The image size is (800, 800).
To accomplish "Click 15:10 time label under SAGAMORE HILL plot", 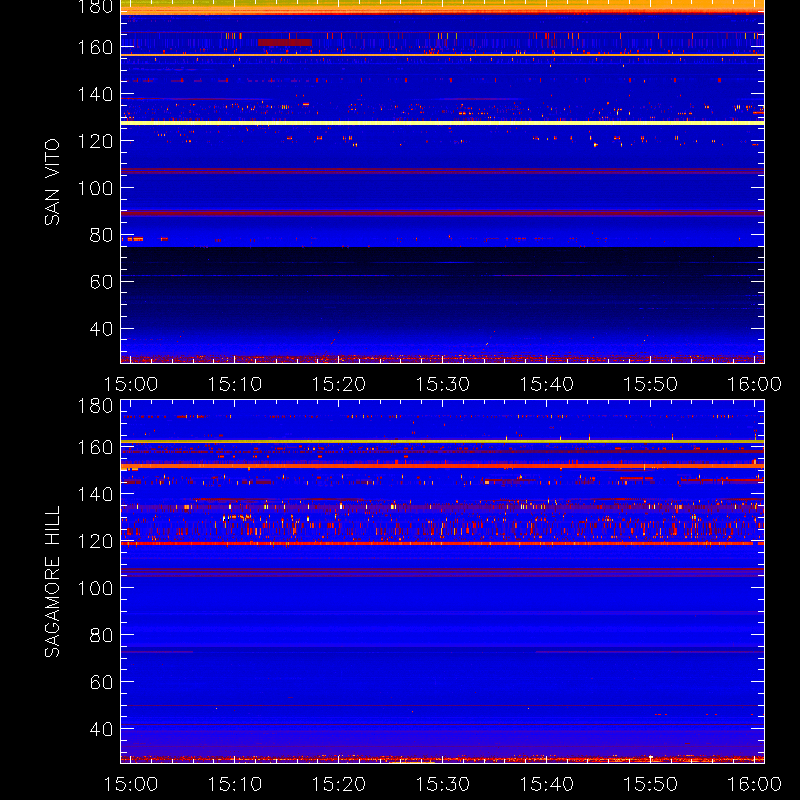I will 235,784.
